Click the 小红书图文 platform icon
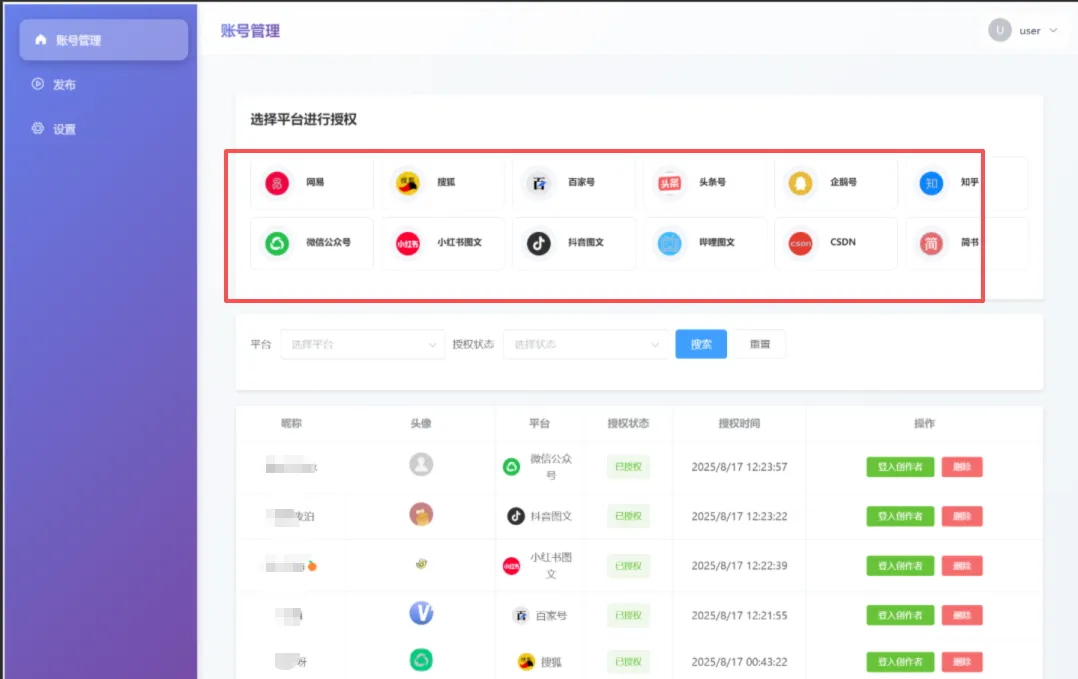1078x679 pixels. pos(442,243)
